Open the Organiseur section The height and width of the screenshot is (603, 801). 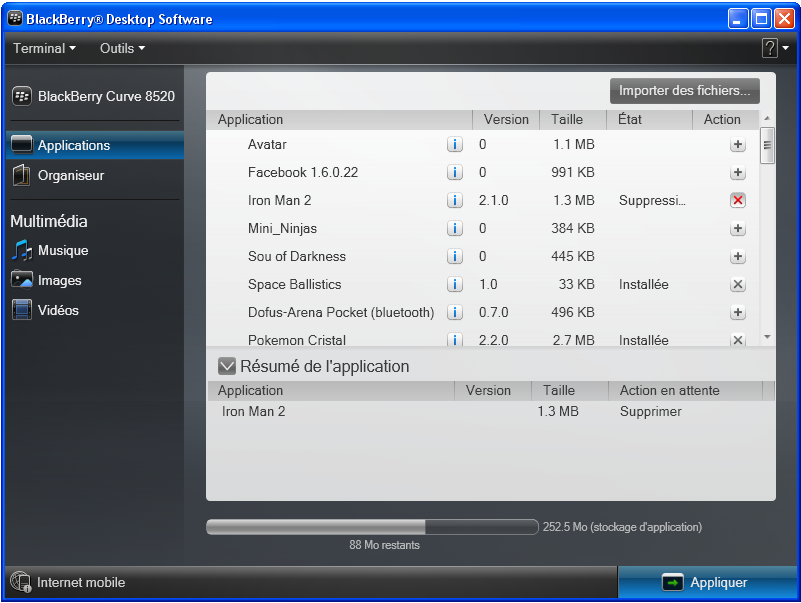pos(95,175)
